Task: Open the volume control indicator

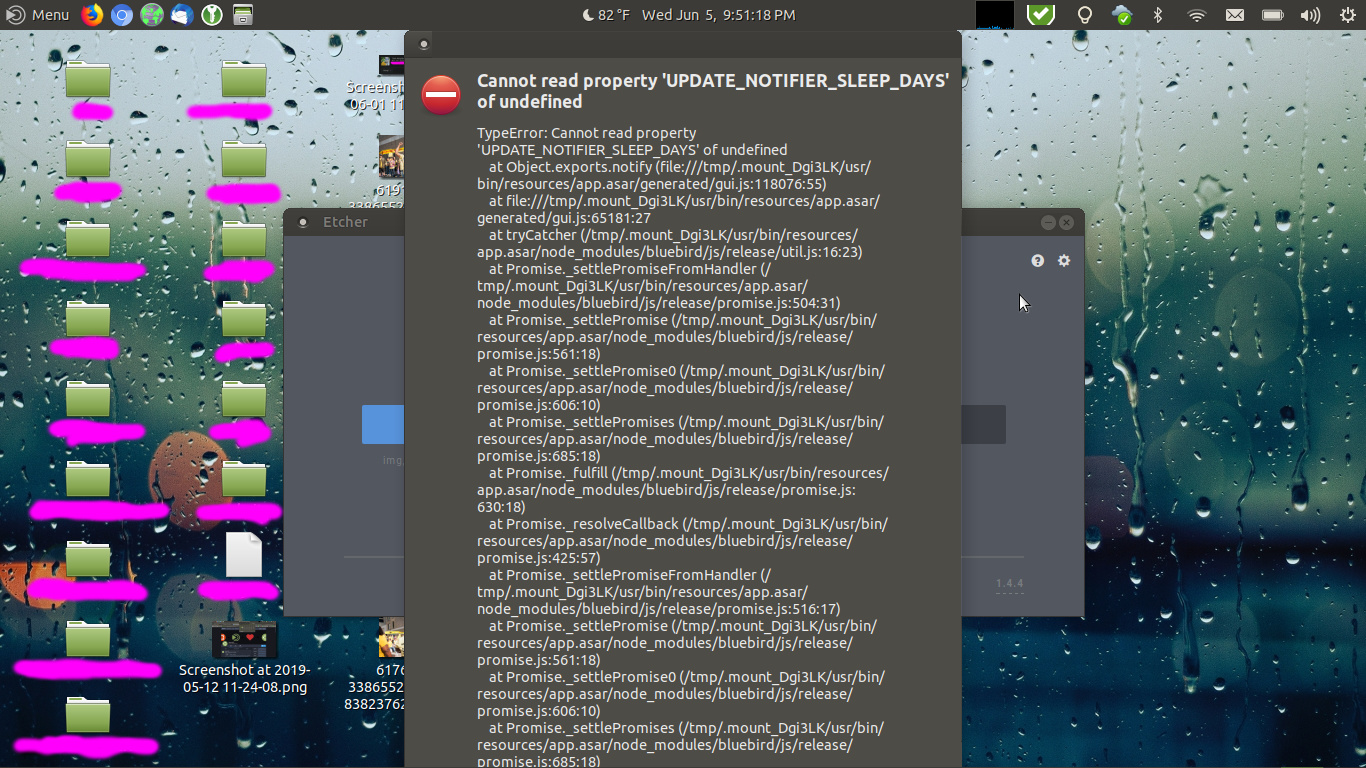Action: 1310,15
